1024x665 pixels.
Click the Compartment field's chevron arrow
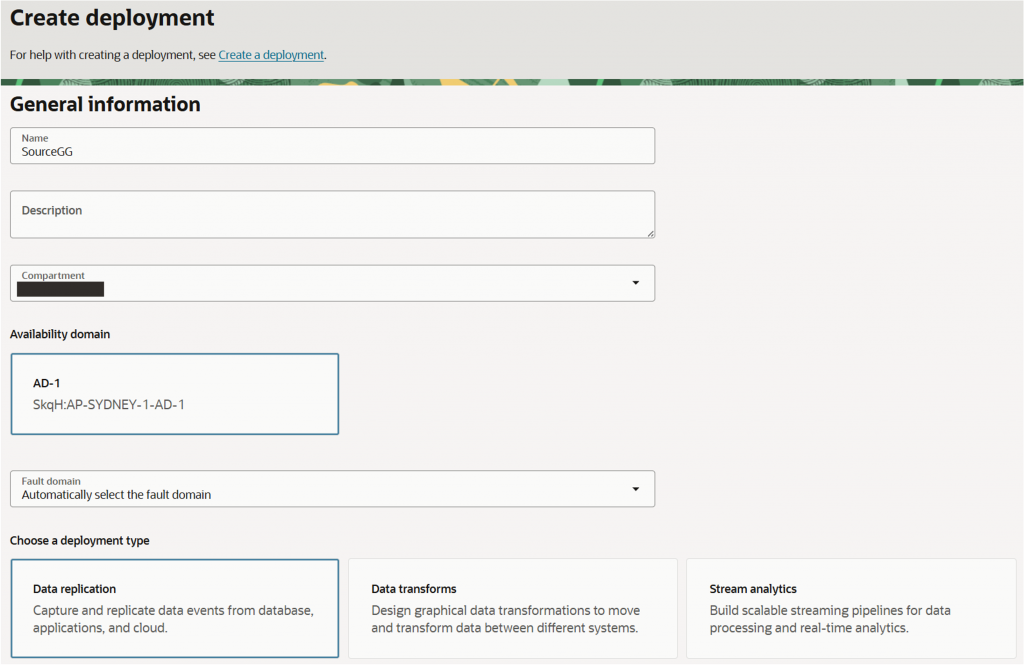pos(635,283)
